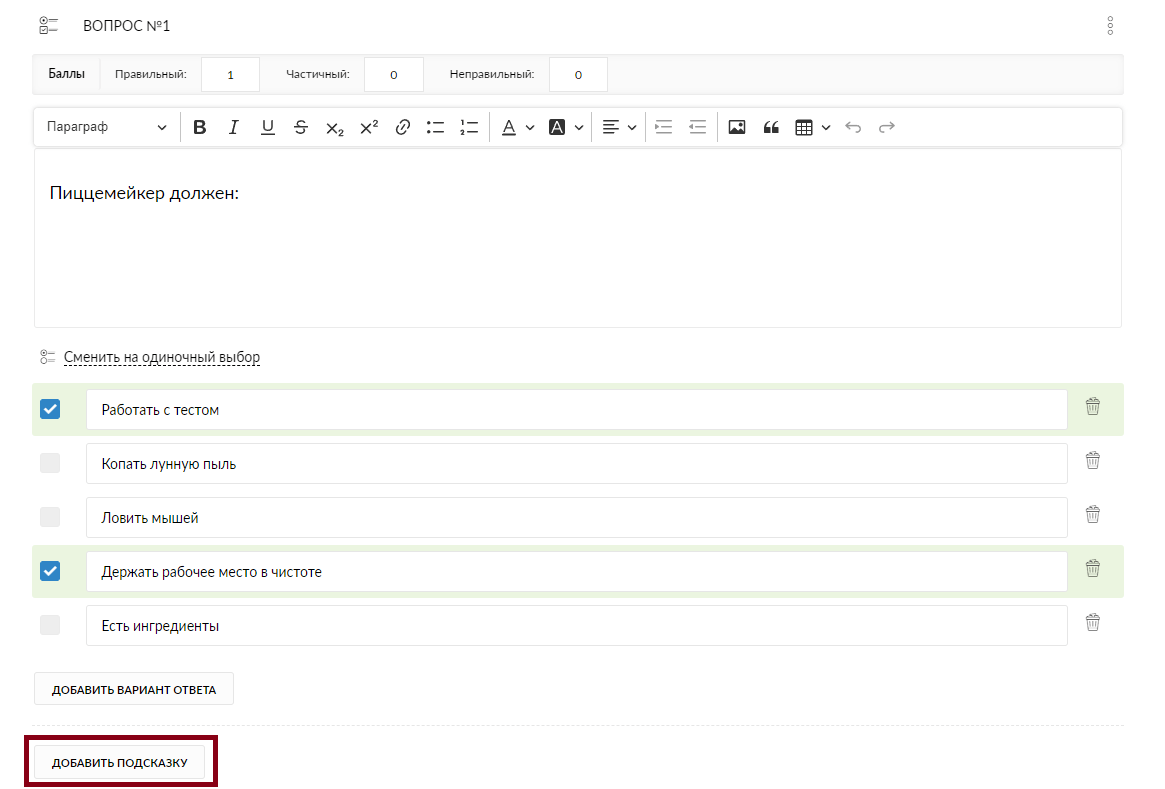The width and height of the screenshot is (1165, 789).
Task: Click 'Сменить на одиночный выбор' link
Action: coord(162,357)
